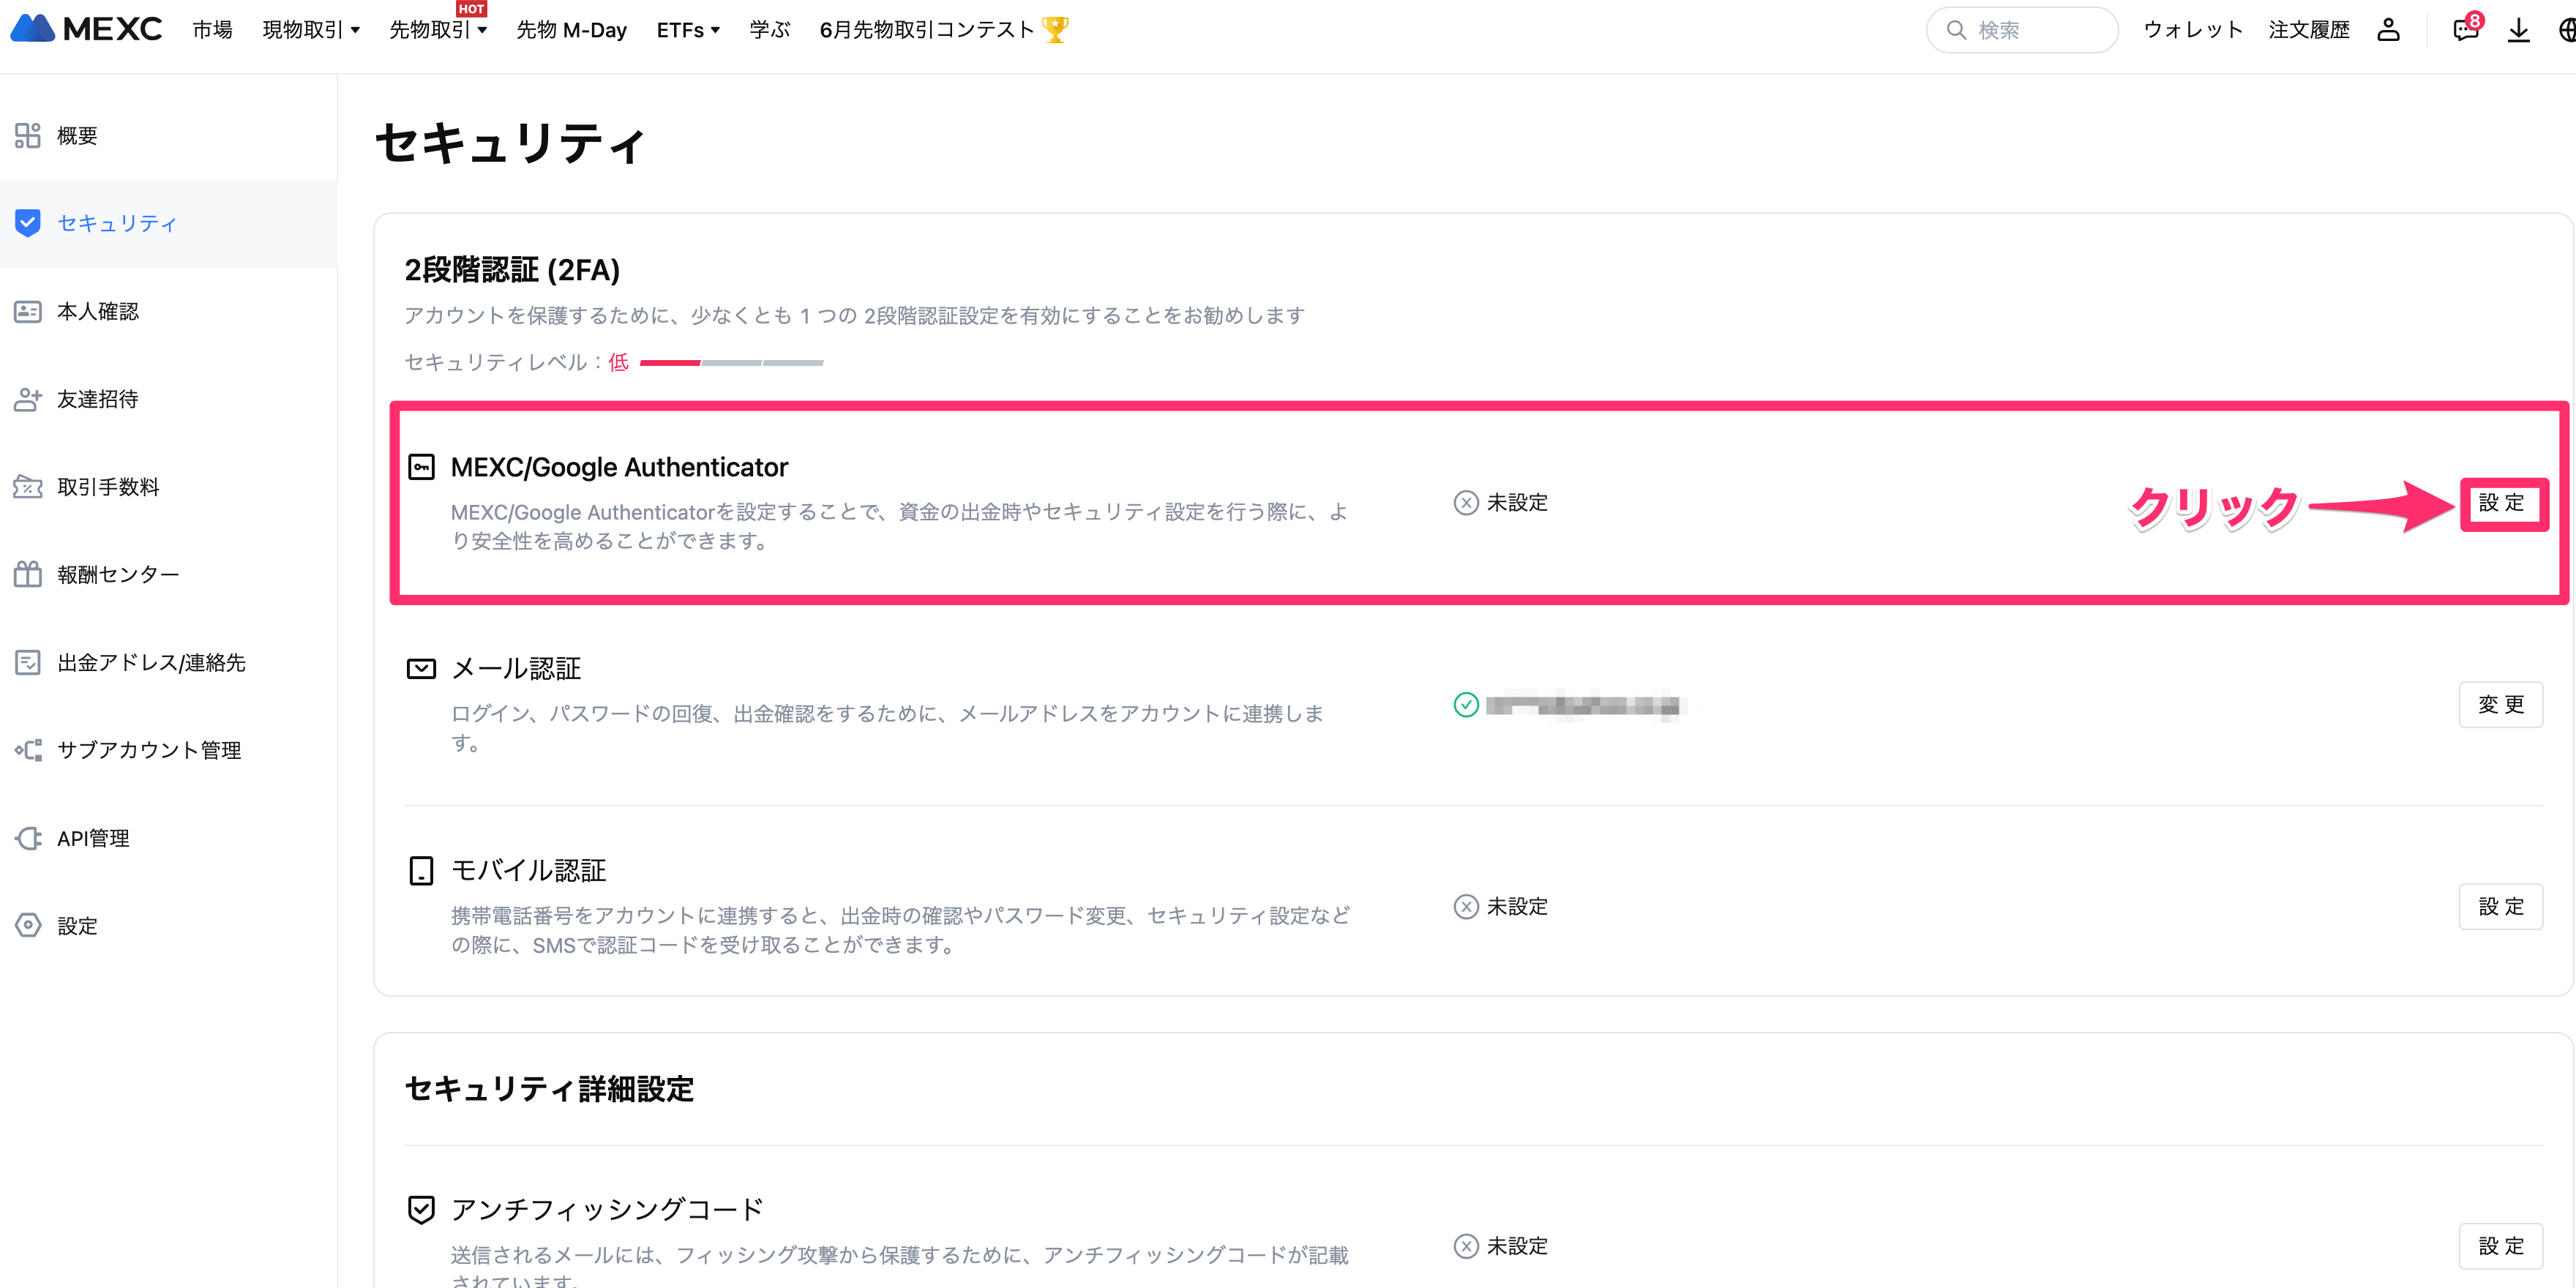This screenshot has width=2576, height=1288.
Task: Click the blurred email address text
Action: point(1585,706)
